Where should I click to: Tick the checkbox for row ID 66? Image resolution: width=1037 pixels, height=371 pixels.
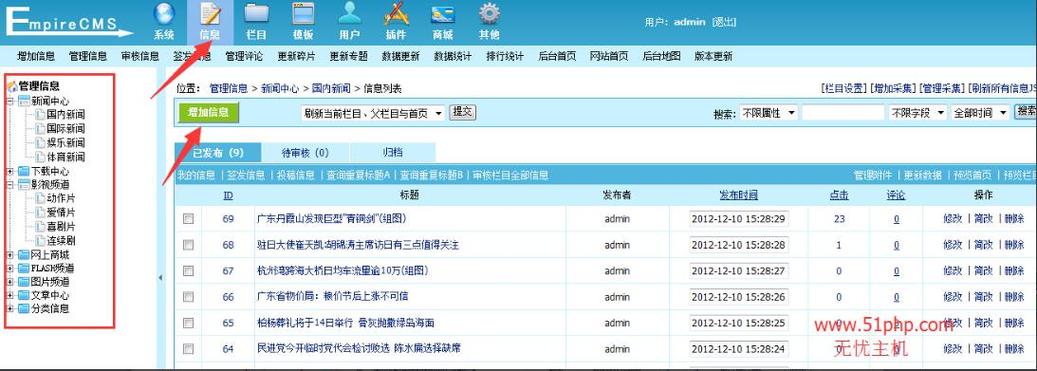pos(188,297)
